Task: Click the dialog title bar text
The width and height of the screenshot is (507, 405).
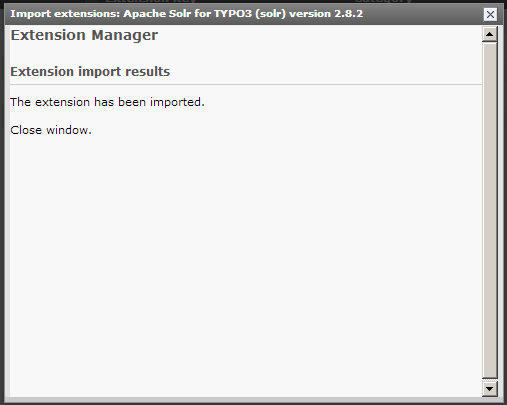Action: 187,14
